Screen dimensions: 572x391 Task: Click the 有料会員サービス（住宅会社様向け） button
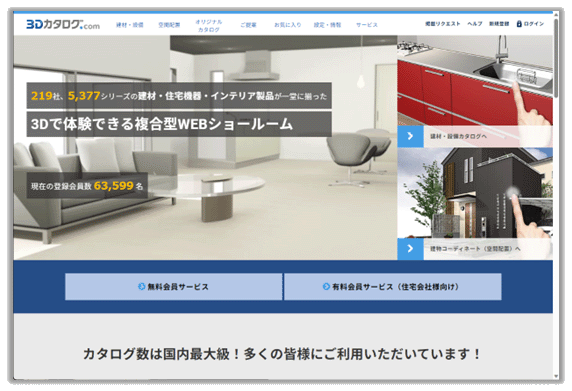click(x=393, y=287)
